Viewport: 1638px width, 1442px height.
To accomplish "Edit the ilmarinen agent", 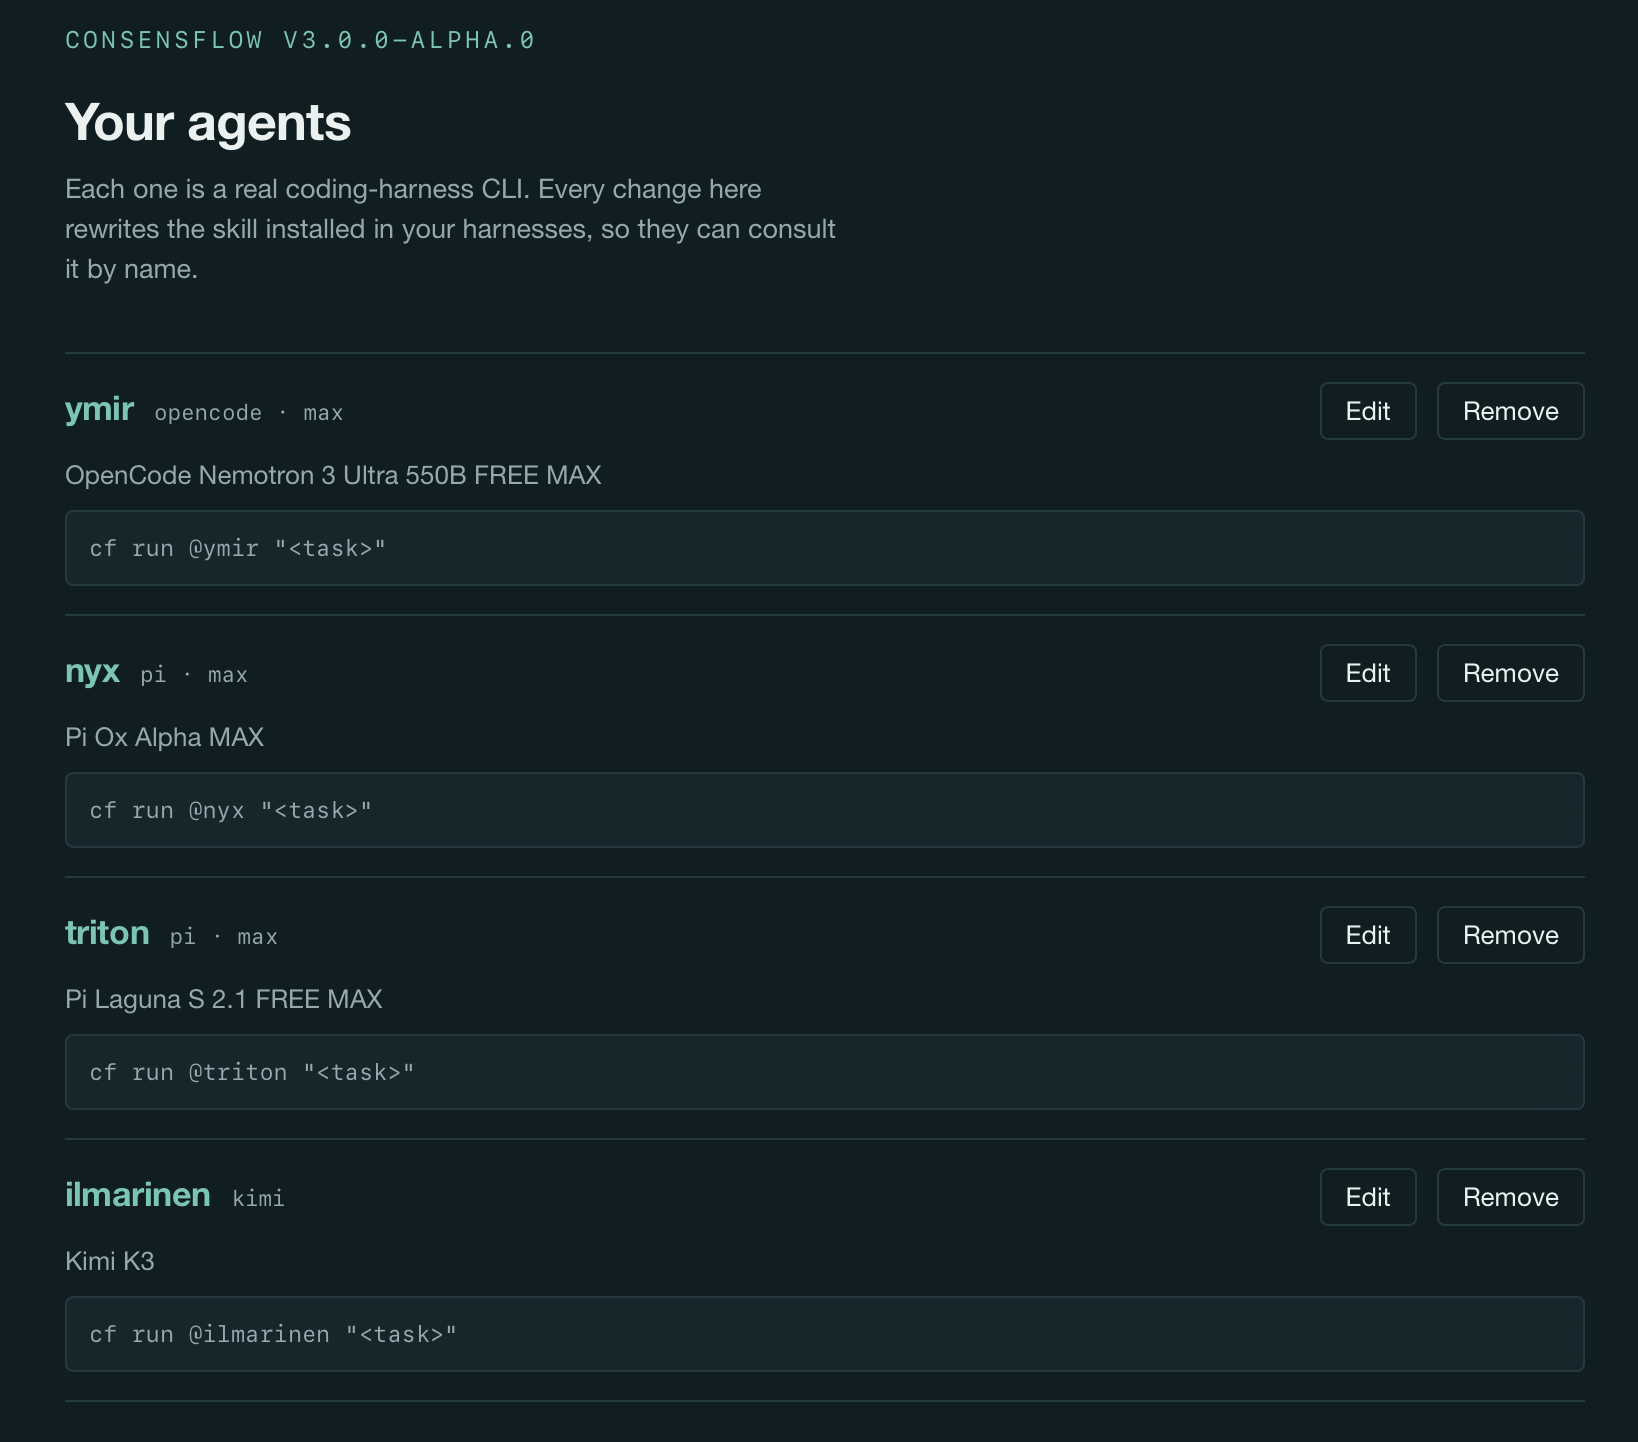I will pos(1368,1197).
